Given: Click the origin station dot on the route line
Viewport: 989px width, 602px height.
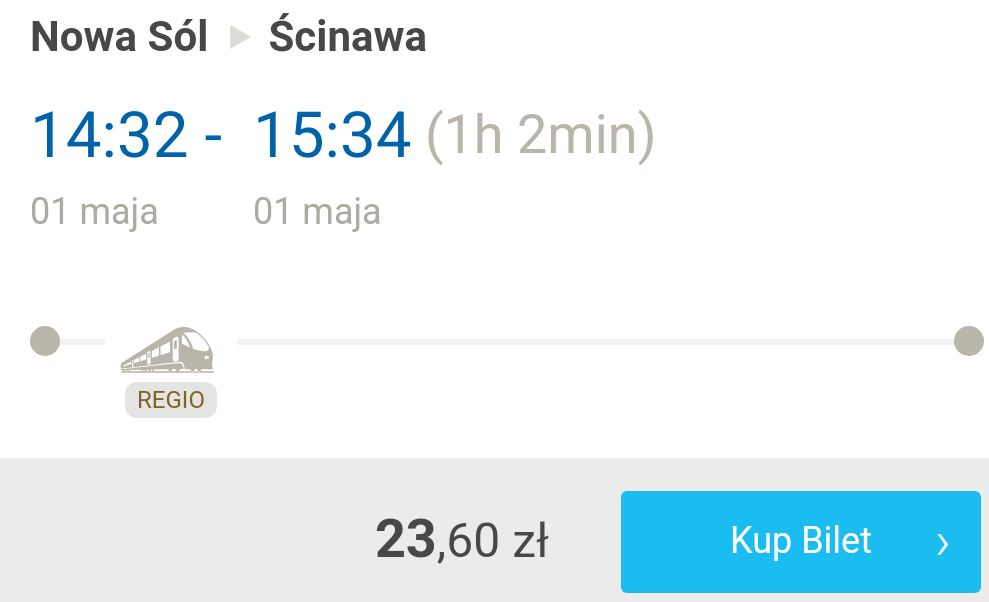Looking at the screenshot, I should [x=45, y=341].
